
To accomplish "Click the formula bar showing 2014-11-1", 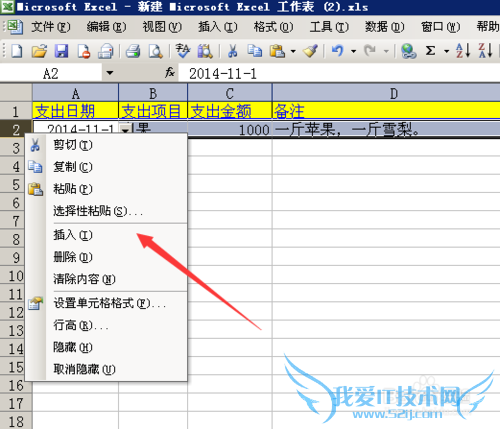I will coord(339,73).
